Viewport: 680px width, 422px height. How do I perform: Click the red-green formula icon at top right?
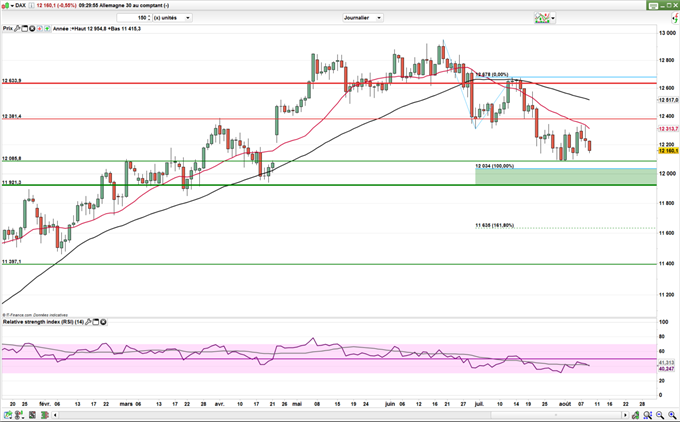[676, 18]
